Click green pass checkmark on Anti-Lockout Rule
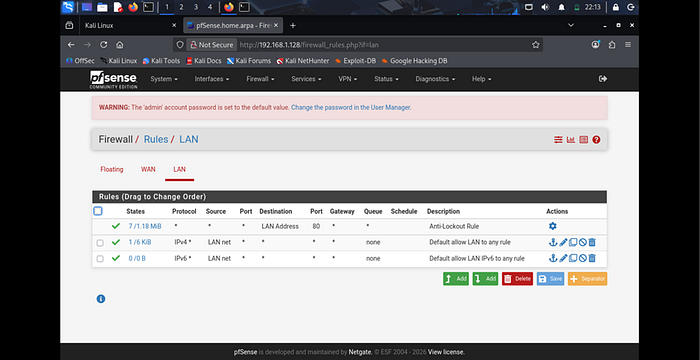The height and width of the screenshot is (360, 700). 116,226
